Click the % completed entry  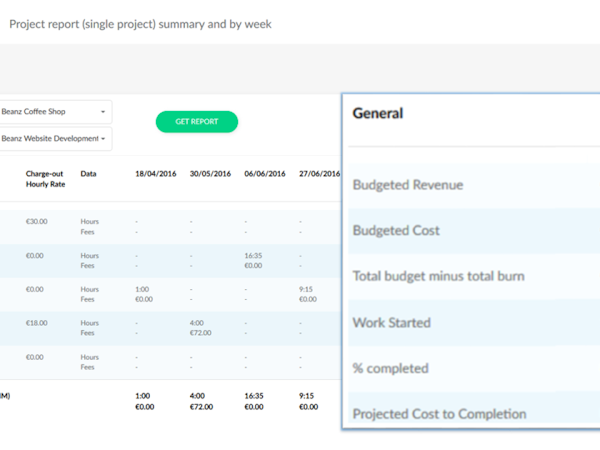391,369
